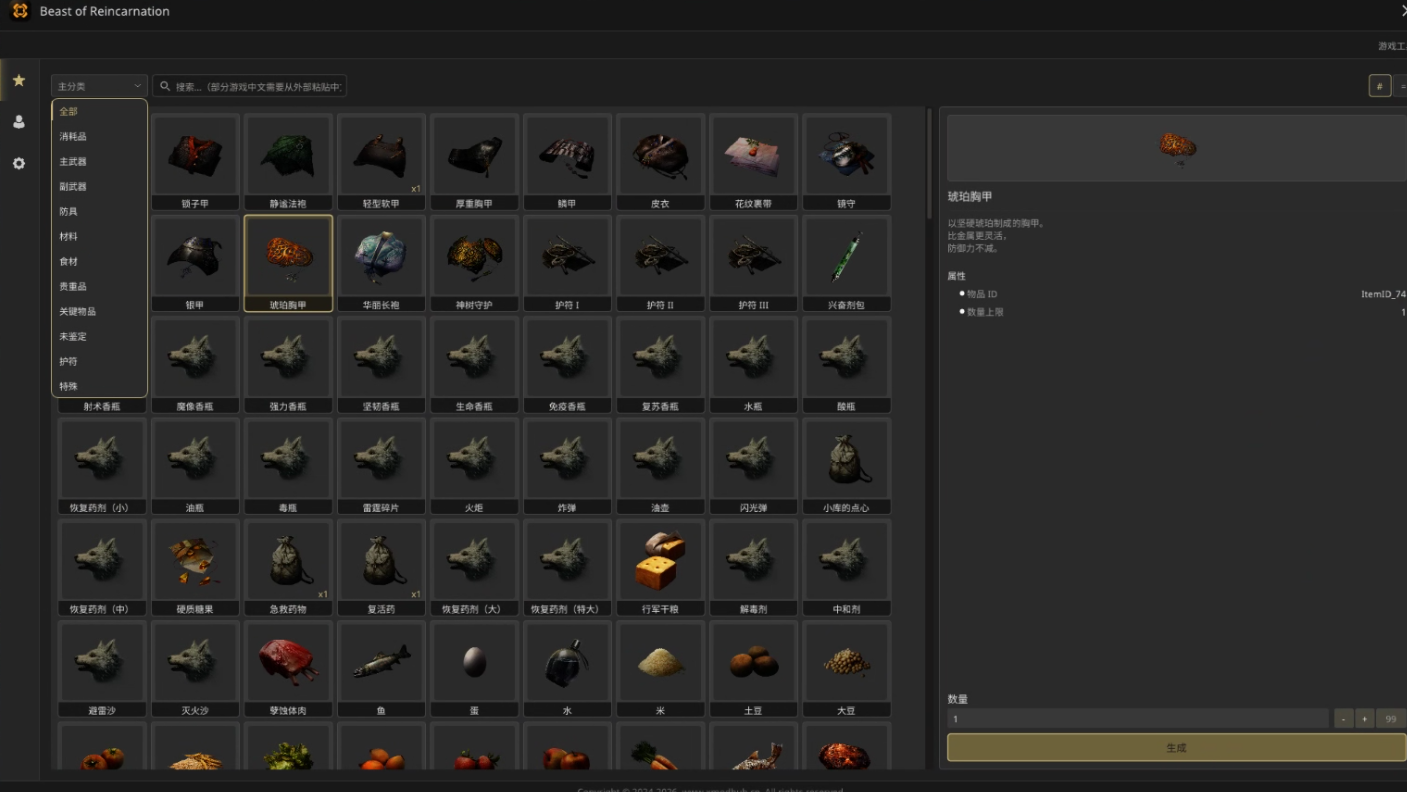Click the 生成 generate button

pyautogui.click(x=1177, y=747)
